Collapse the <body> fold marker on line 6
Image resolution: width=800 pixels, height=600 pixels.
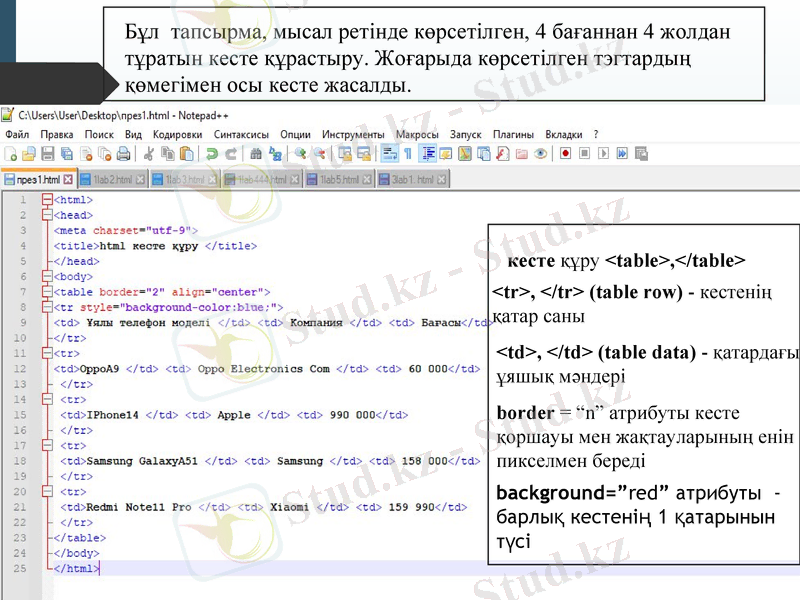(x=46, y=276)
